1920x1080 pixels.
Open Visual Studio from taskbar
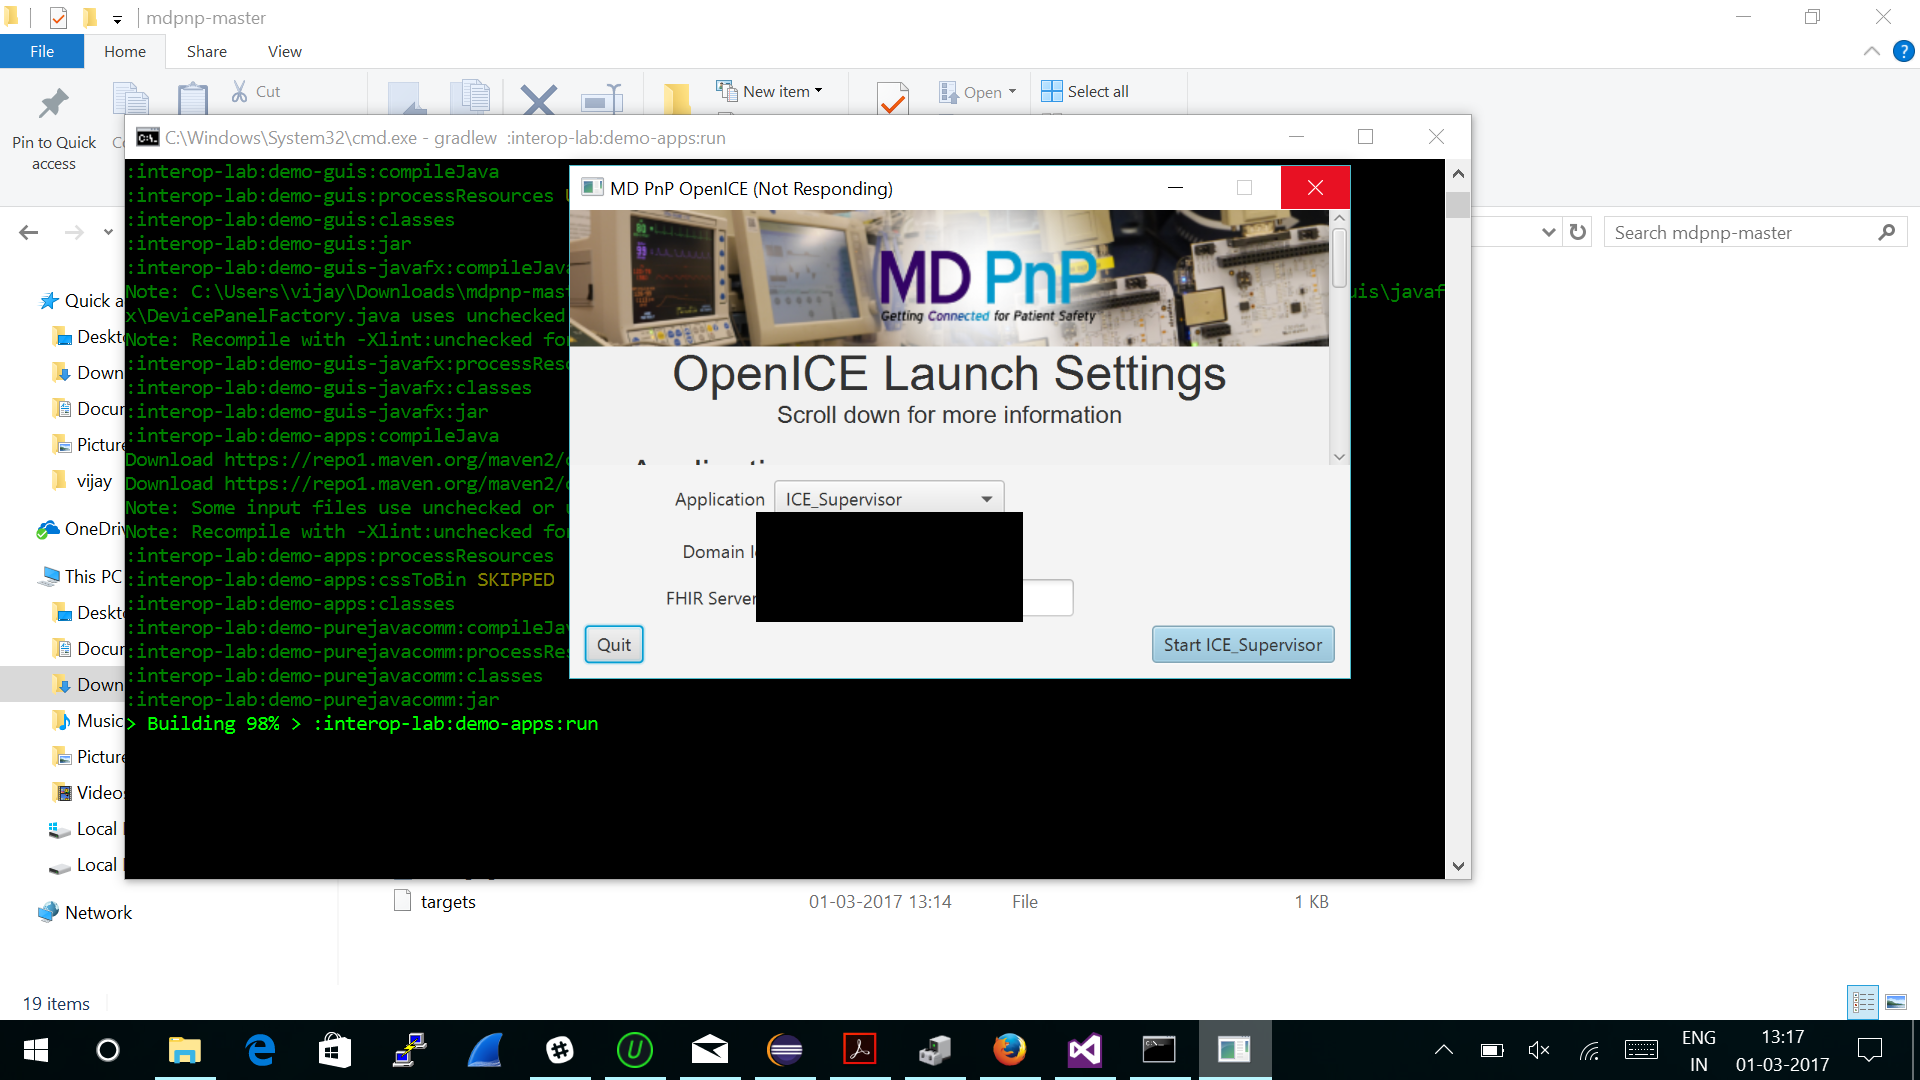(x=1085, y=1050)
